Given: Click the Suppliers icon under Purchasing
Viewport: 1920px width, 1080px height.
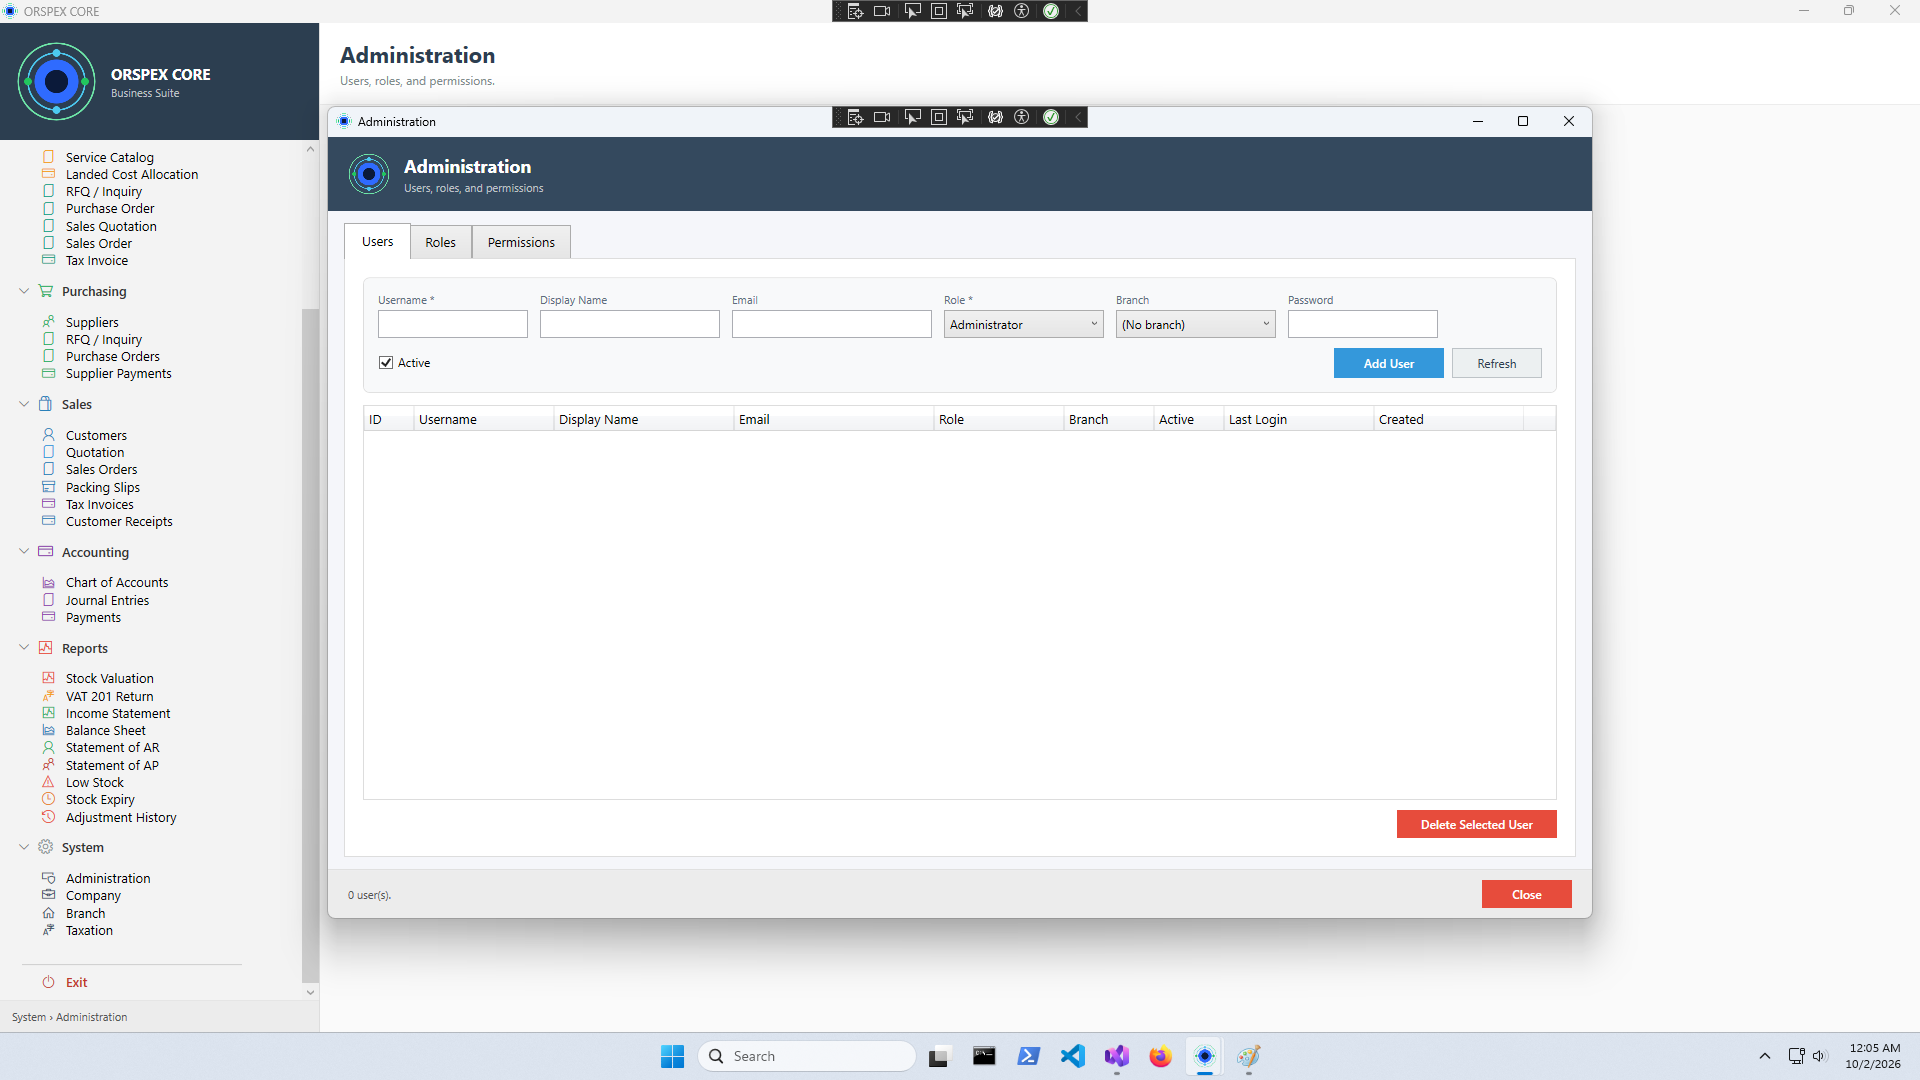Looking at the screenshot, I should pyautogui.click(x=48, y=322).
